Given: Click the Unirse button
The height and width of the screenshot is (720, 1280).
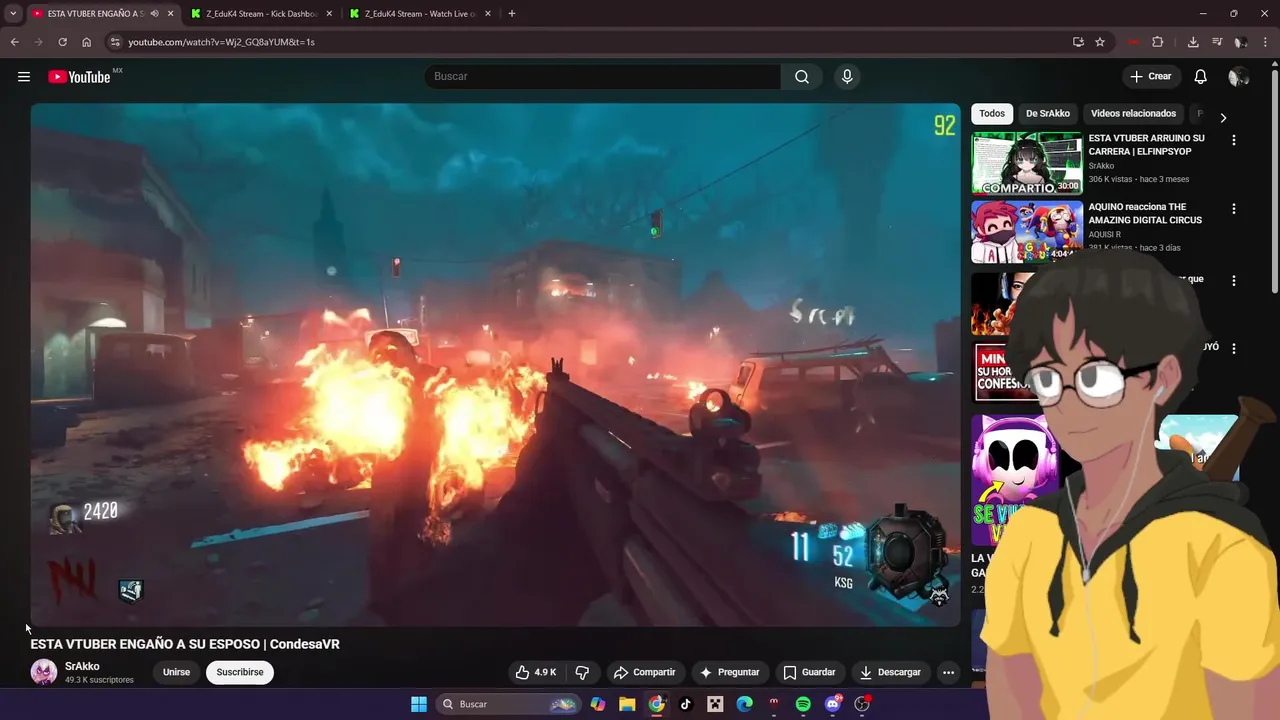Looking at the screenshot, I should [x=176, y=672].
